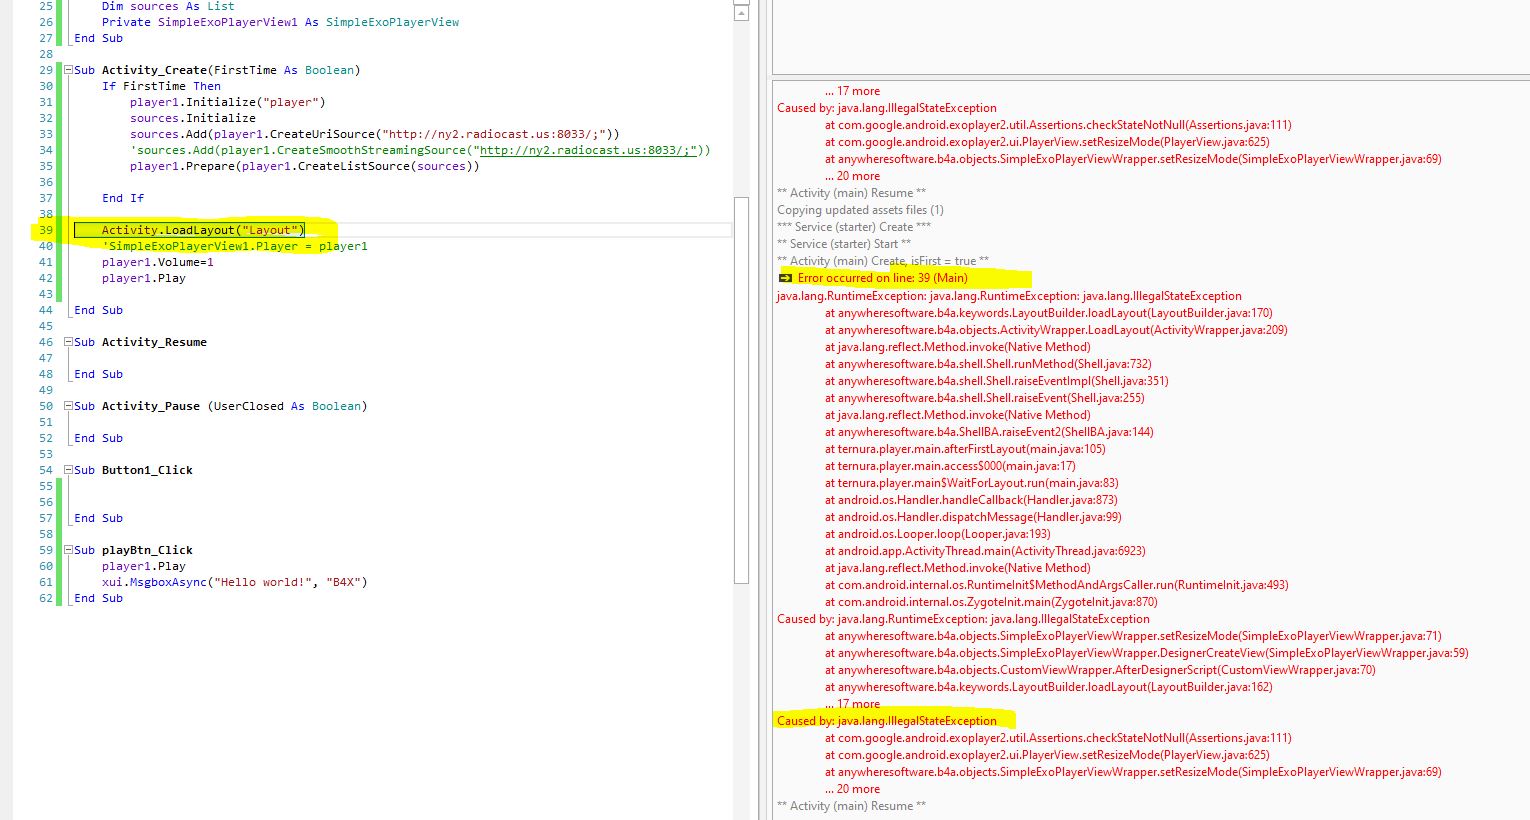
Task: Click the 'Caused by: java.lang.RuntimeException' log line
Action: coord(963,619)
